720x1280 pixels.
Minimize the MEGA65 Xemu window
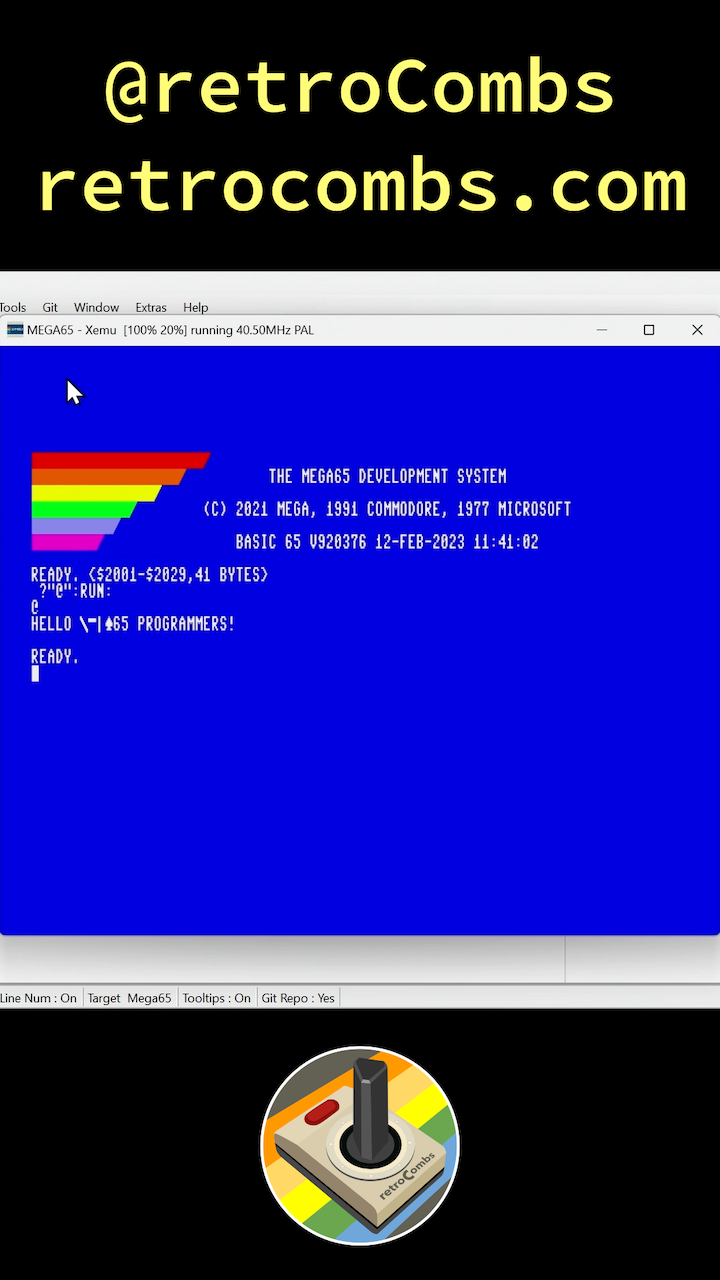(x=602, y=330)
